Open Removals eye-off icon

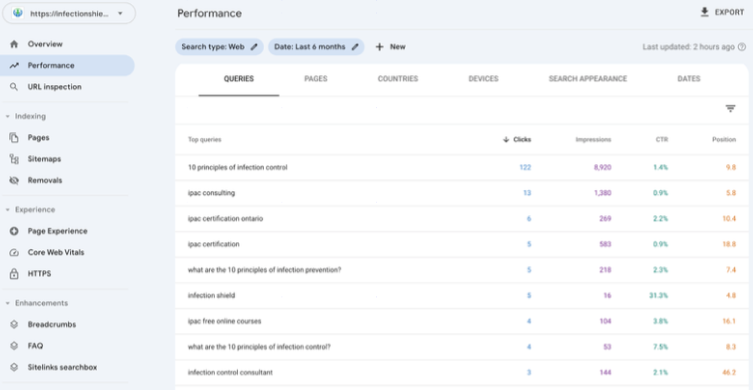click(x=14, y=181)
